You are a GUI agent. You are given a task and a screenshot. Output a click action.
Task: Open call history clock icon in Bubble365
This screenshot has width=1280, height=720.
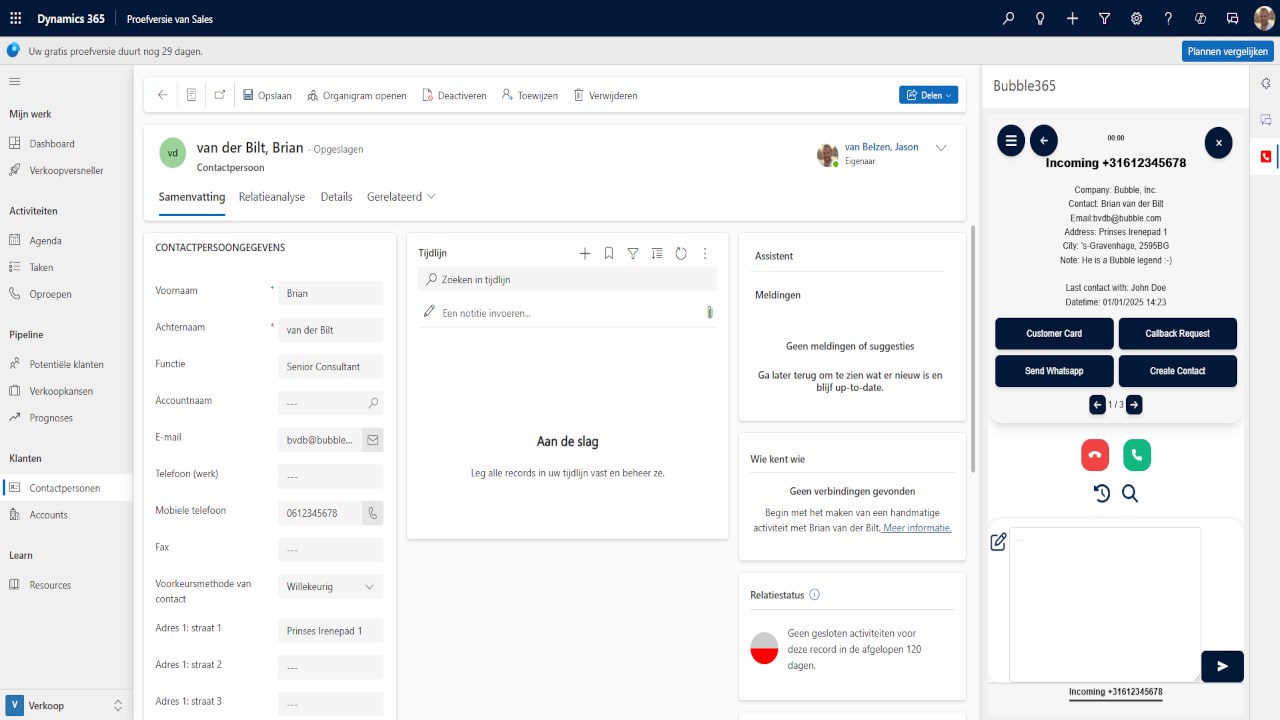1102,493
